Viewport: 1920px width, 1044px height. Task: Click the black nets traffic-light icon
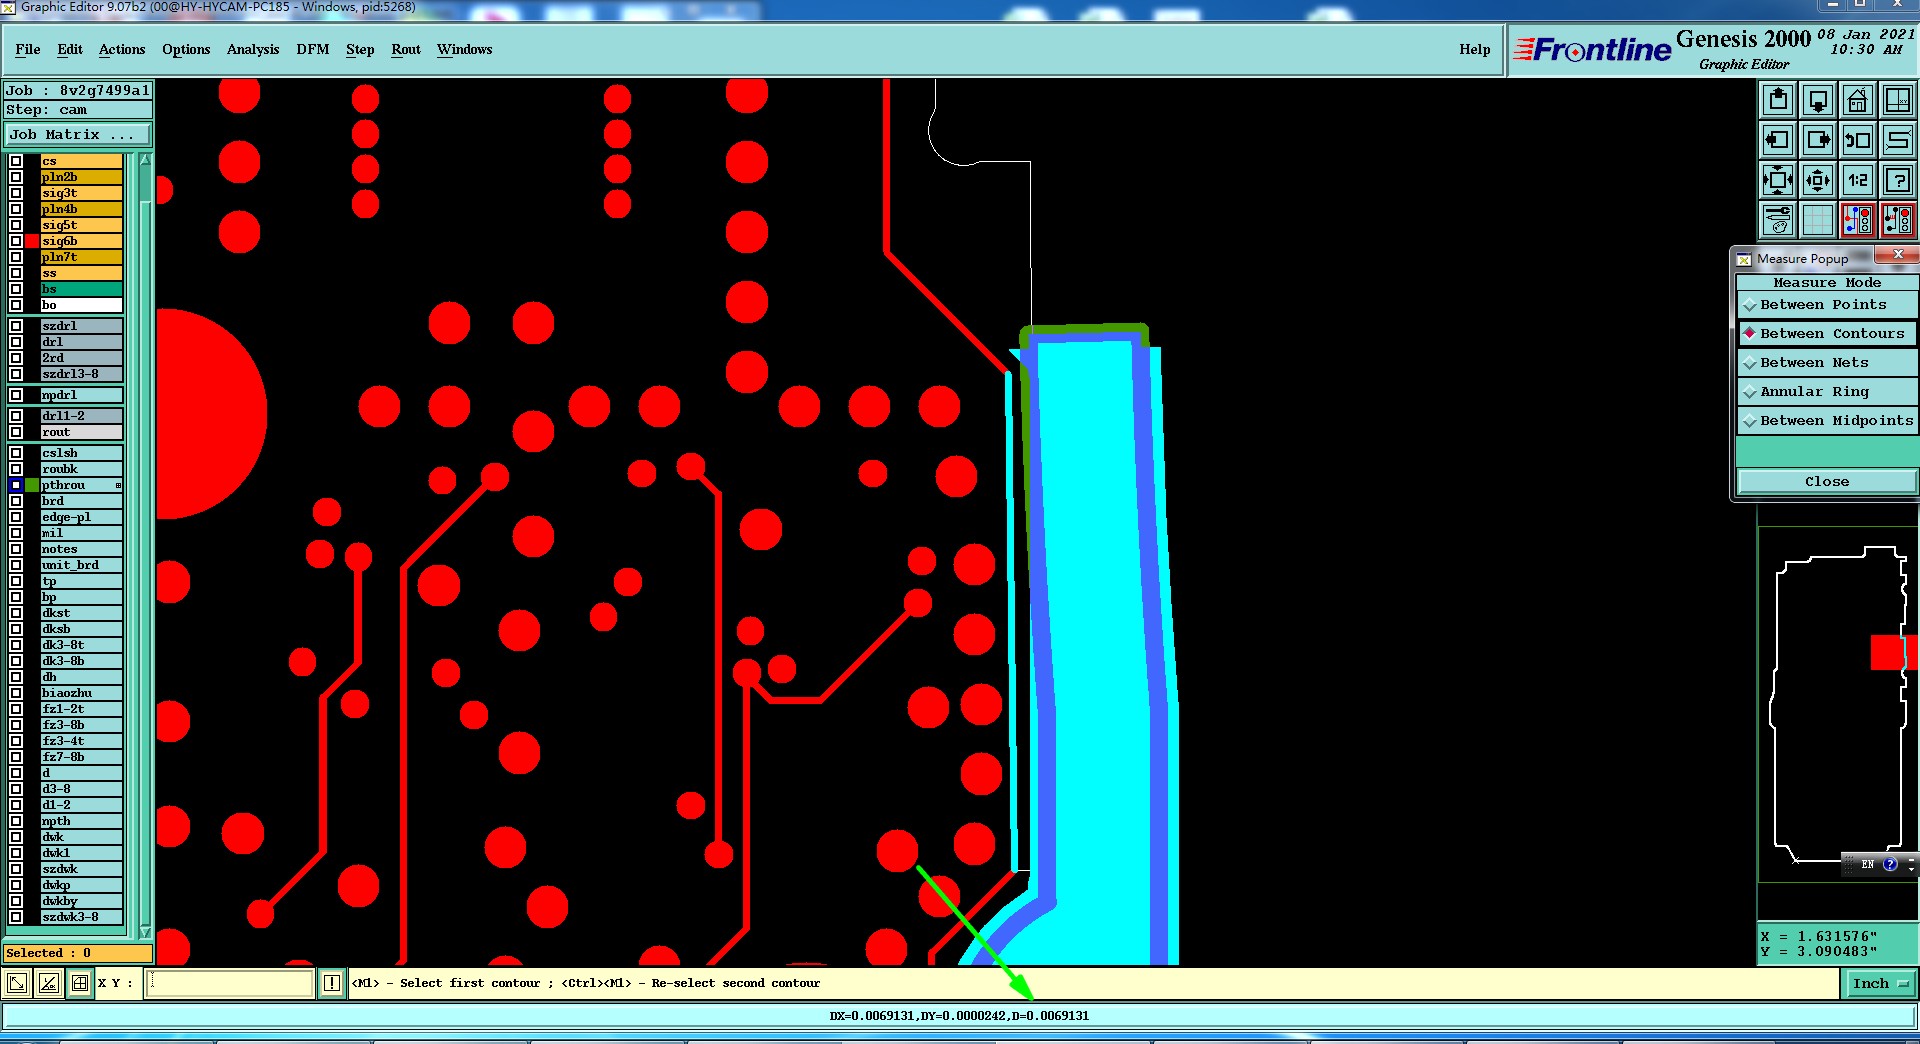click(x=1897, y=220)
